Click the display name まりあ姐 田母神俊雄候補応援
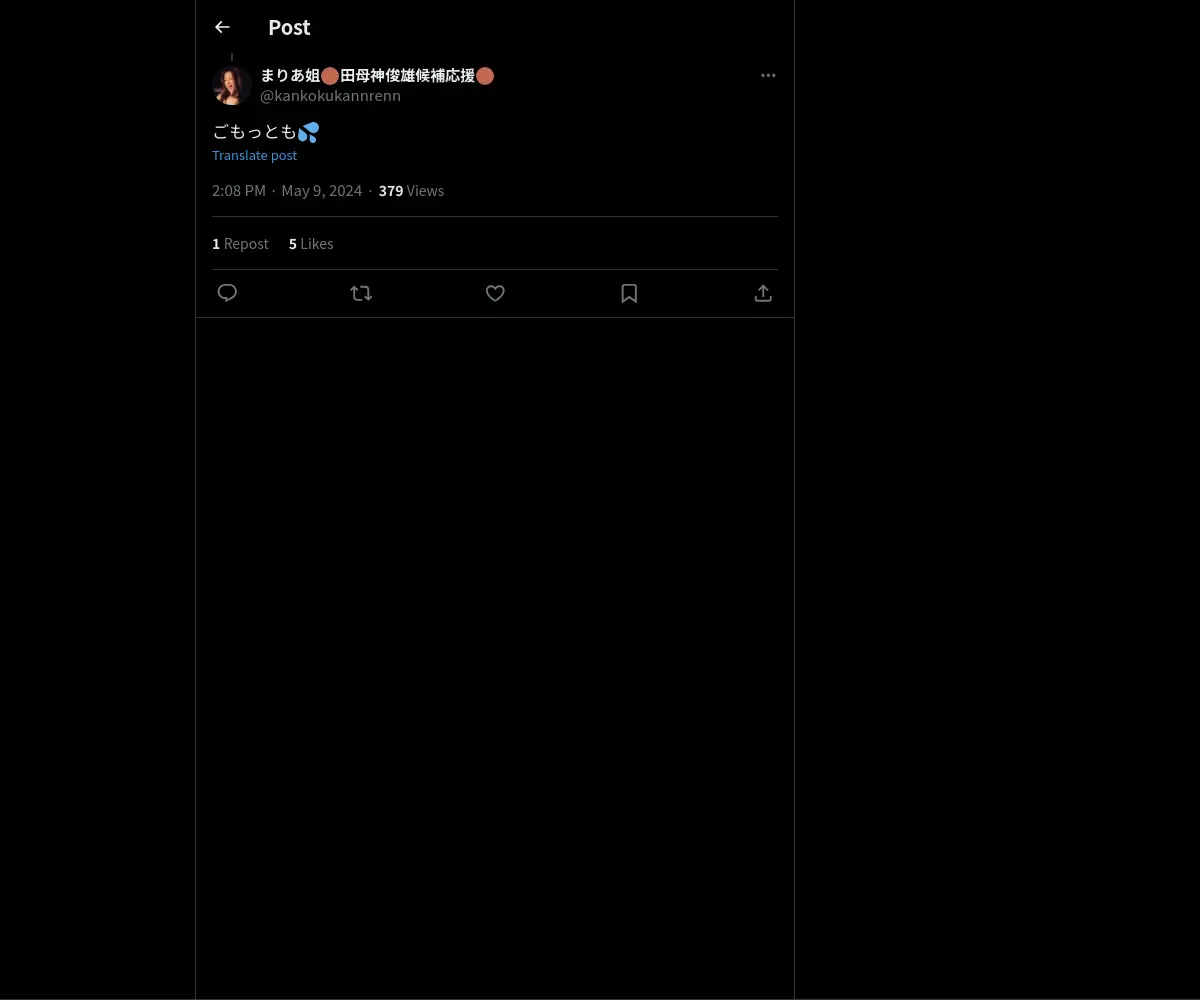This screenshot has width=1200, height=1000. 377,76
